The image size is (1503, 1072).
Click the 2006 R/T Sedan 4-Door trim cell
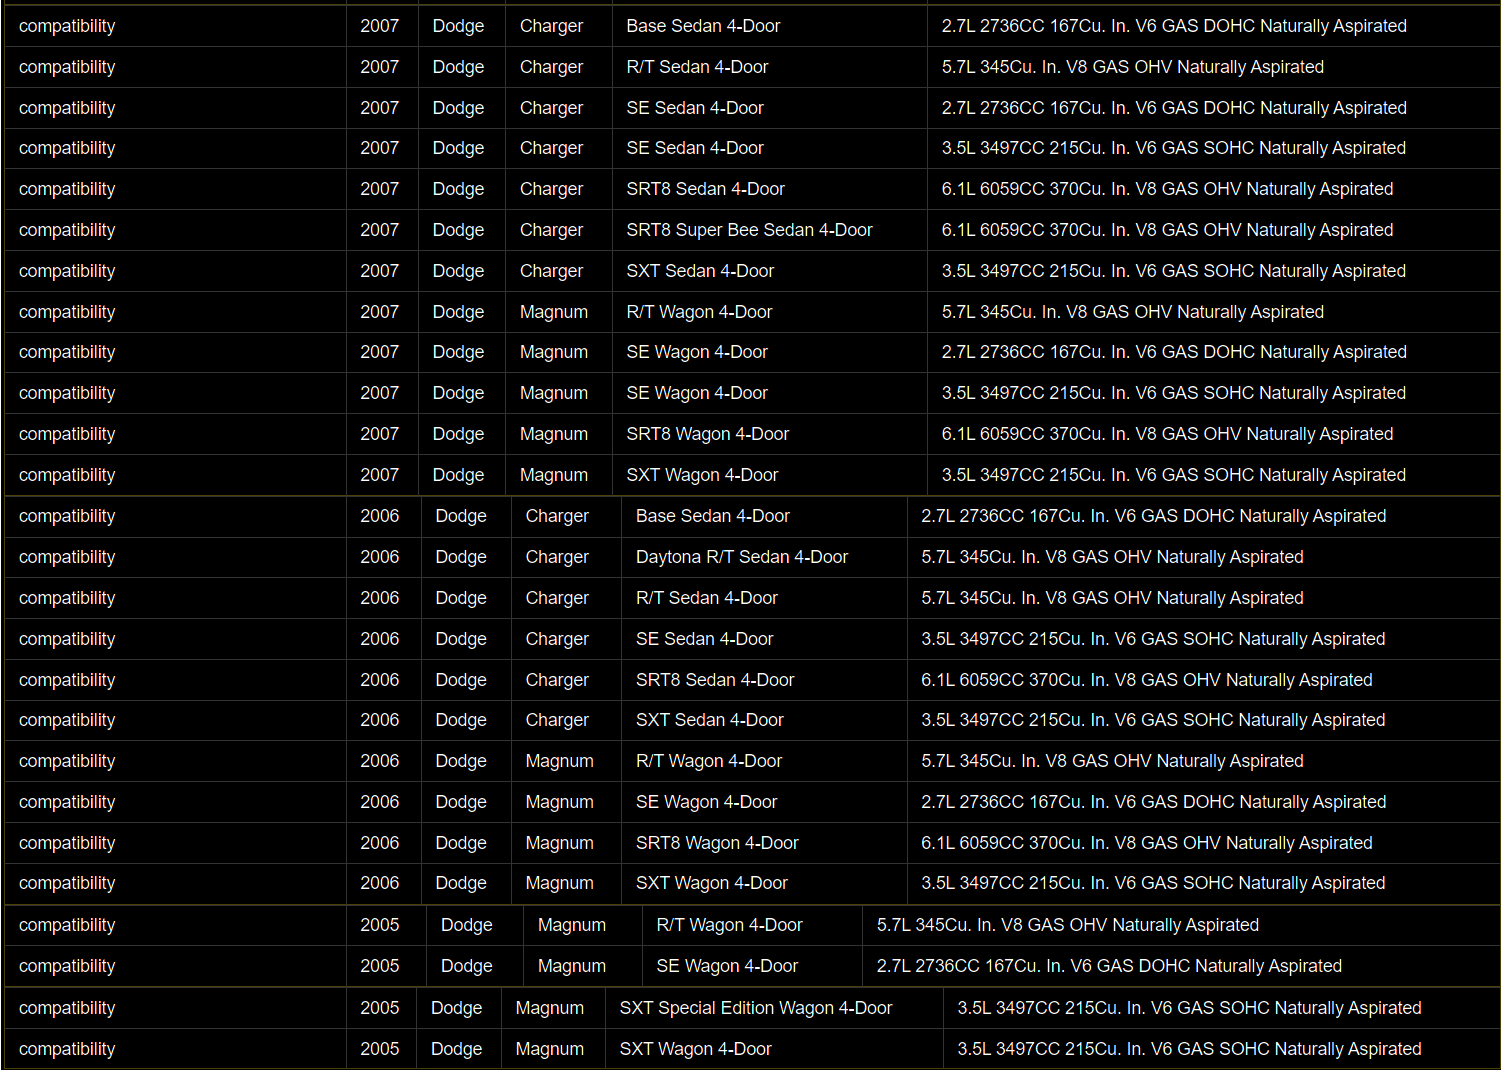coord(706,598)
